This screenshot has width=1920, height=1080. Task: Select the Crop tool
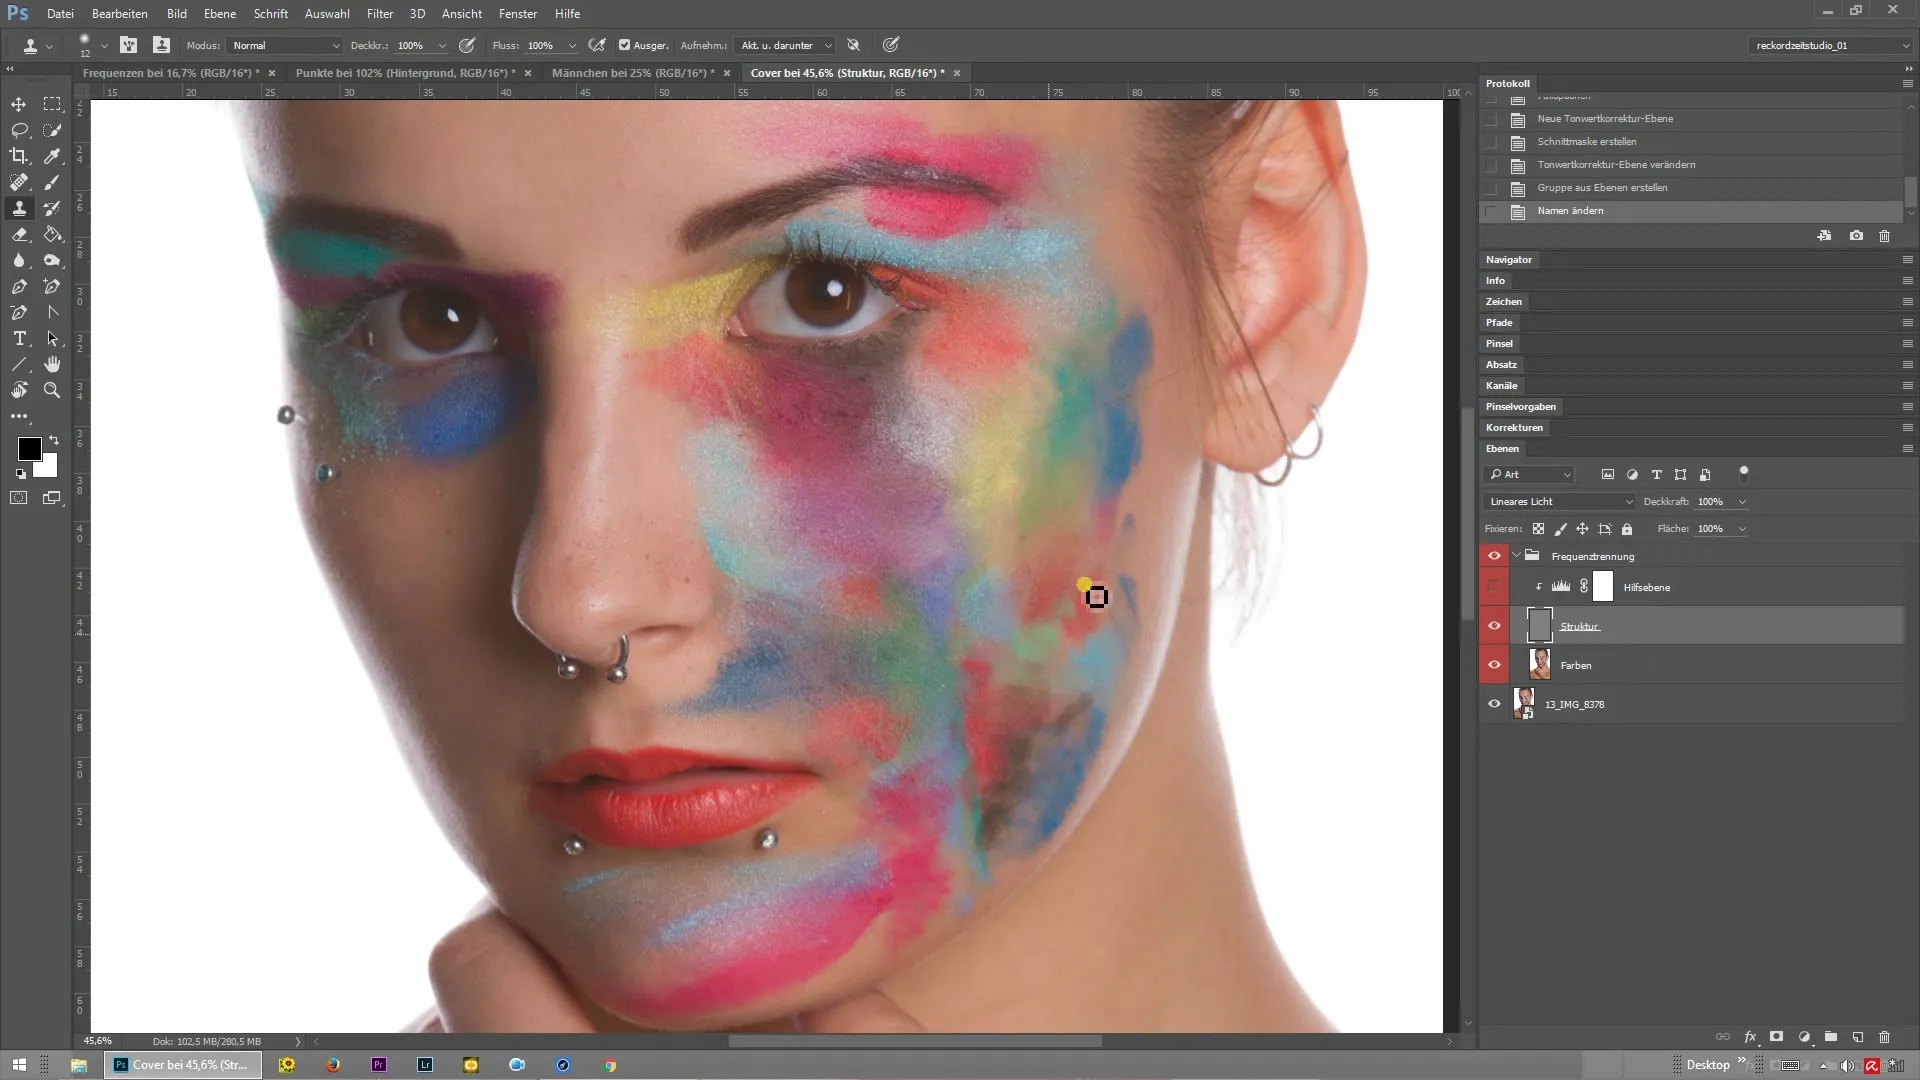(x=19, y=156)
